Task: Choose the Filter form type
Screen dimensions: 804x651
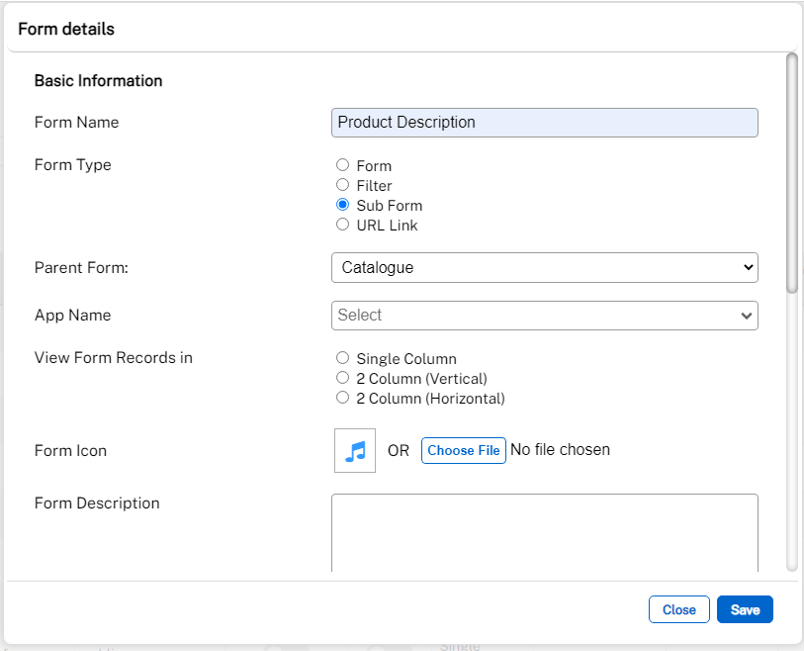Action: (x=342, y=185)
